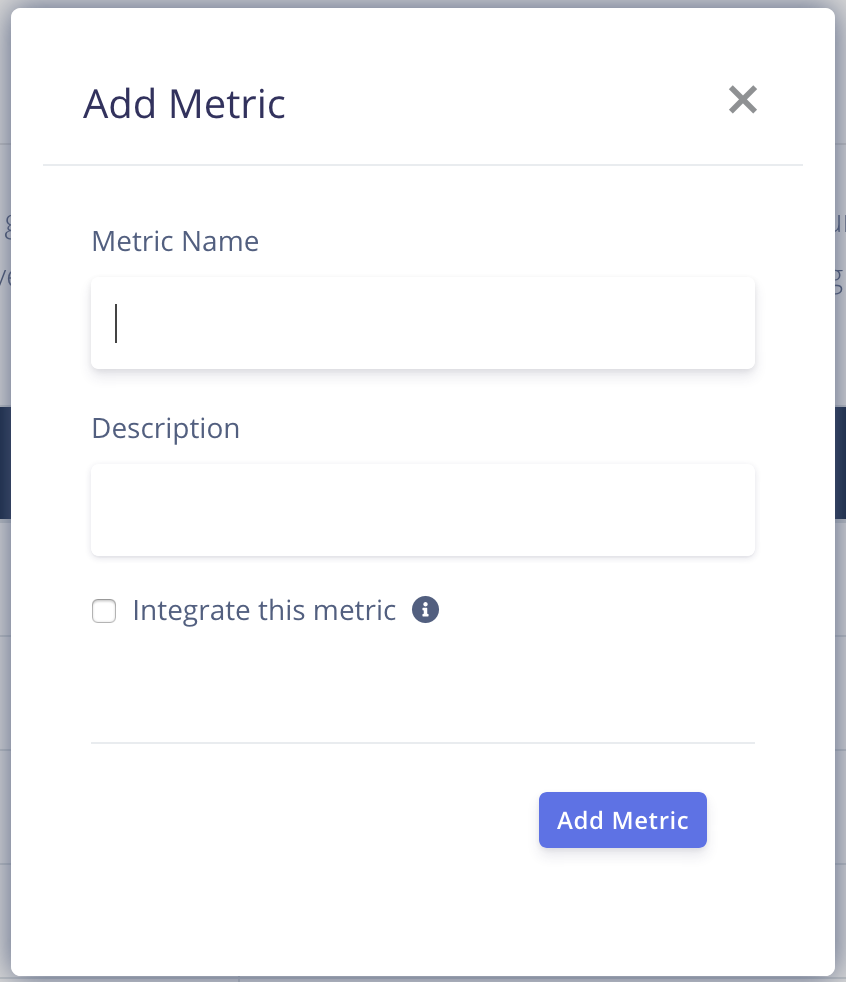The image size is (846, 982).
Task: Show the integrate metric help tooltip icon
Action: 425,609
